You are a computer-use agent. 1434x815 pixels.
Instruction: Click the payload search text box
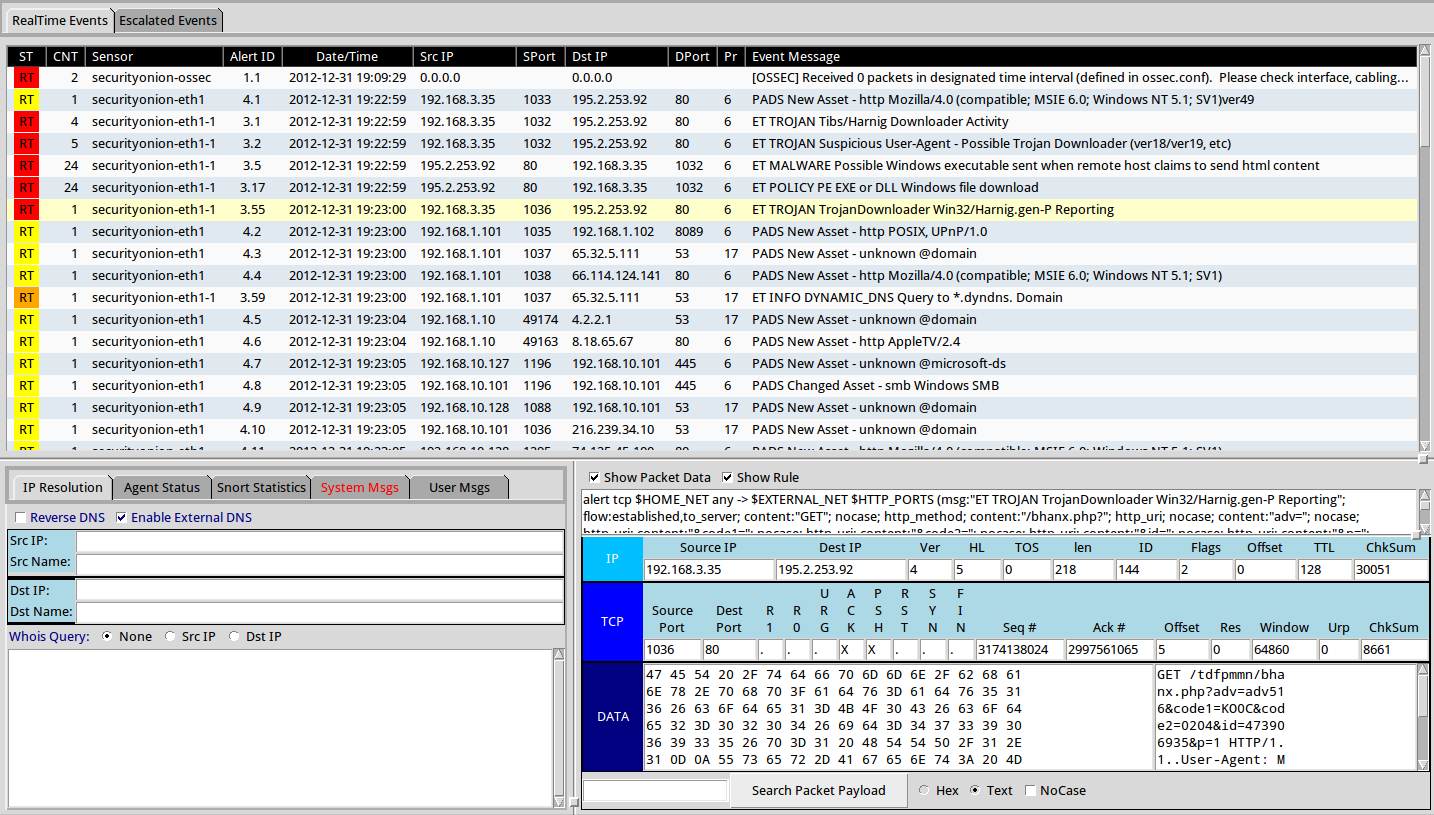(655, 790)
